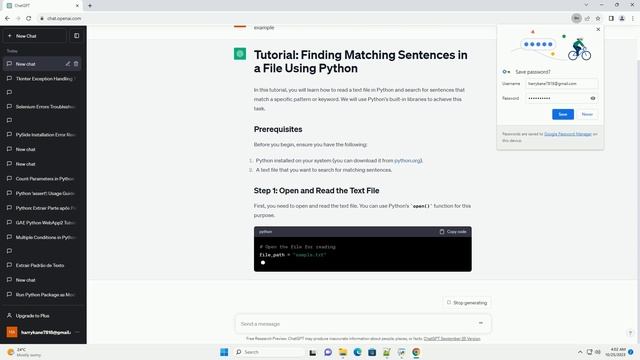This screenshot has width=640, height=360.
Task: Open the Chrome three-dot menu
Action: click(x=633, y=18)
